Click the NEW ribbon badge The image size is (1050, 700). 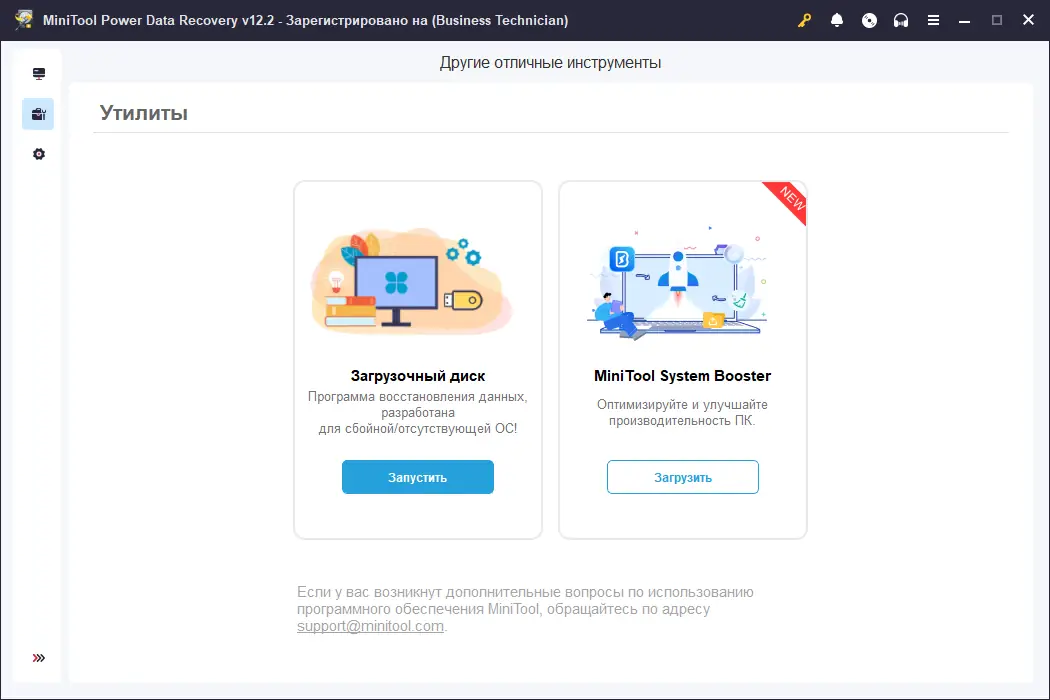[x=789, y=200]
